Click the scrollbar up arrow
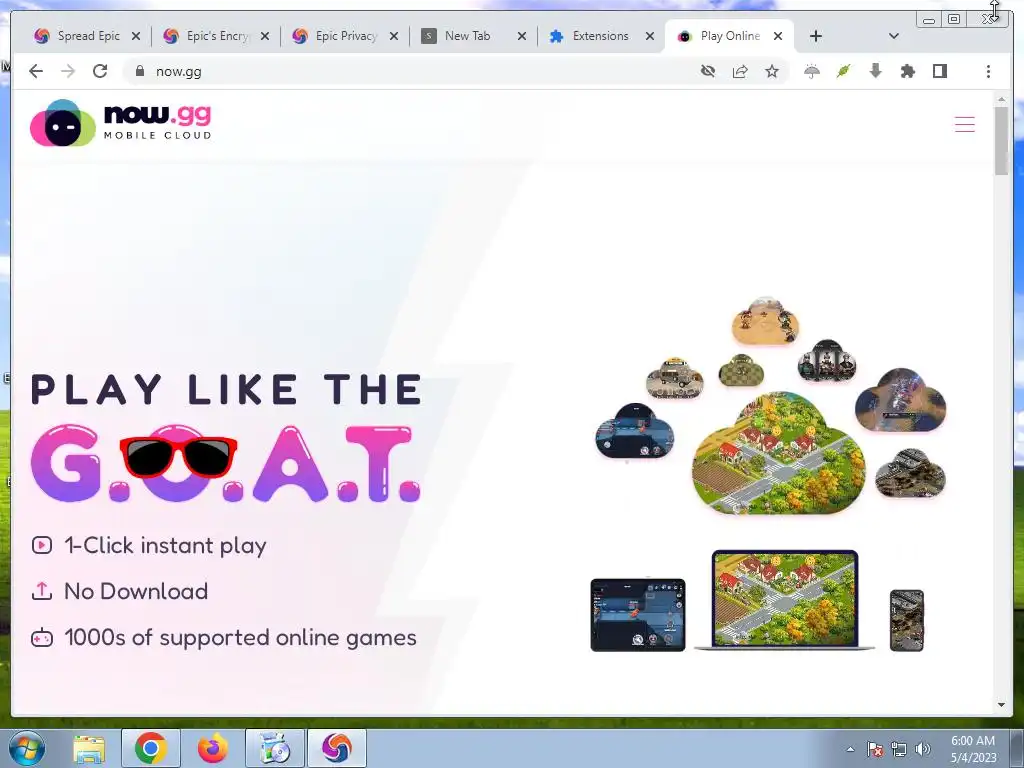Viewport: 1024px width, 768px height. 1001,99
